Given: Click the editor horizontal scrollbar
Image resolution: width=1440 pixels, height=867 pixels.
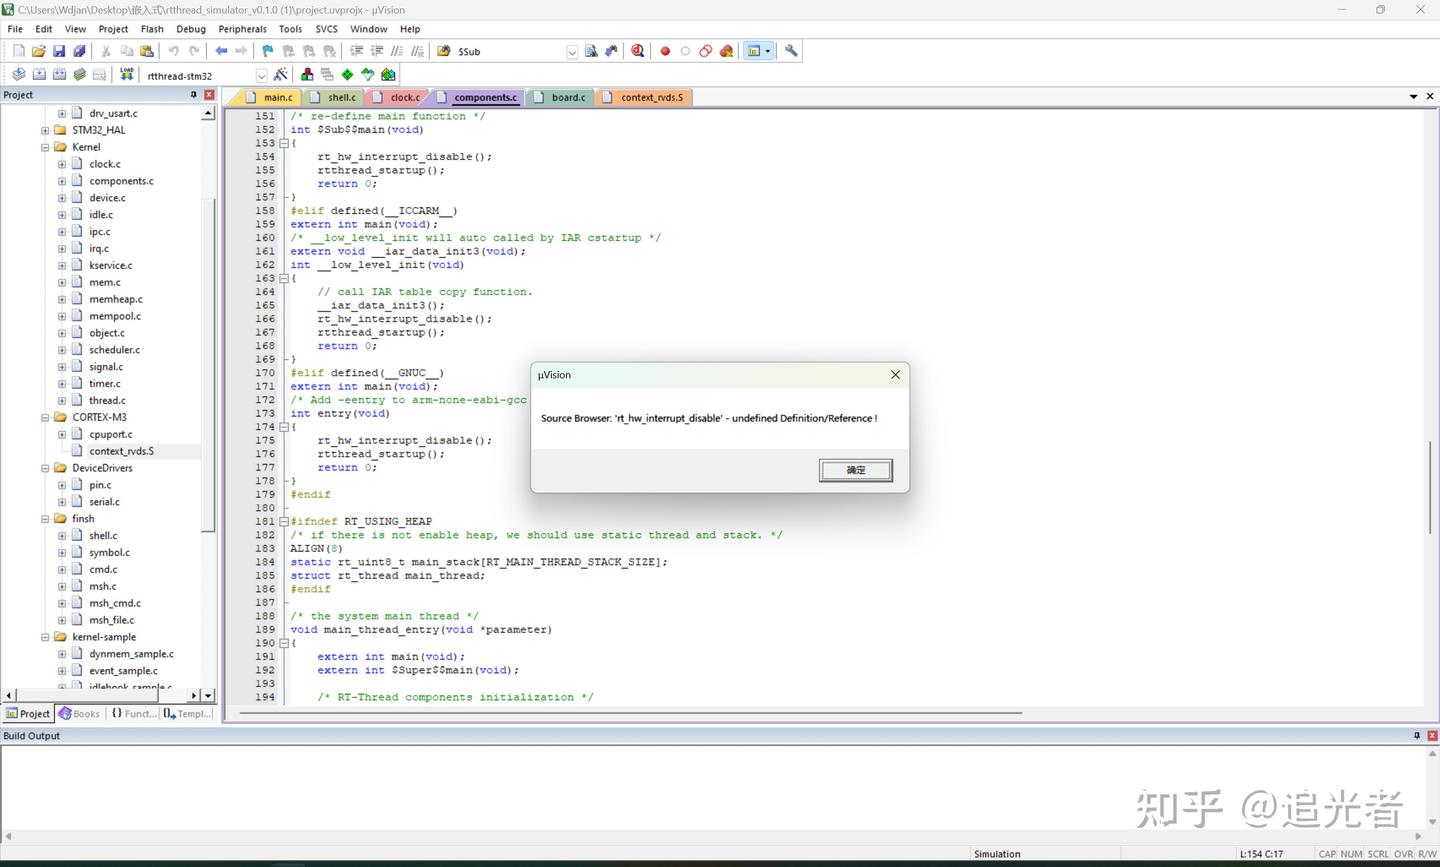Looking at the screenshot, I should coord(629,713).
